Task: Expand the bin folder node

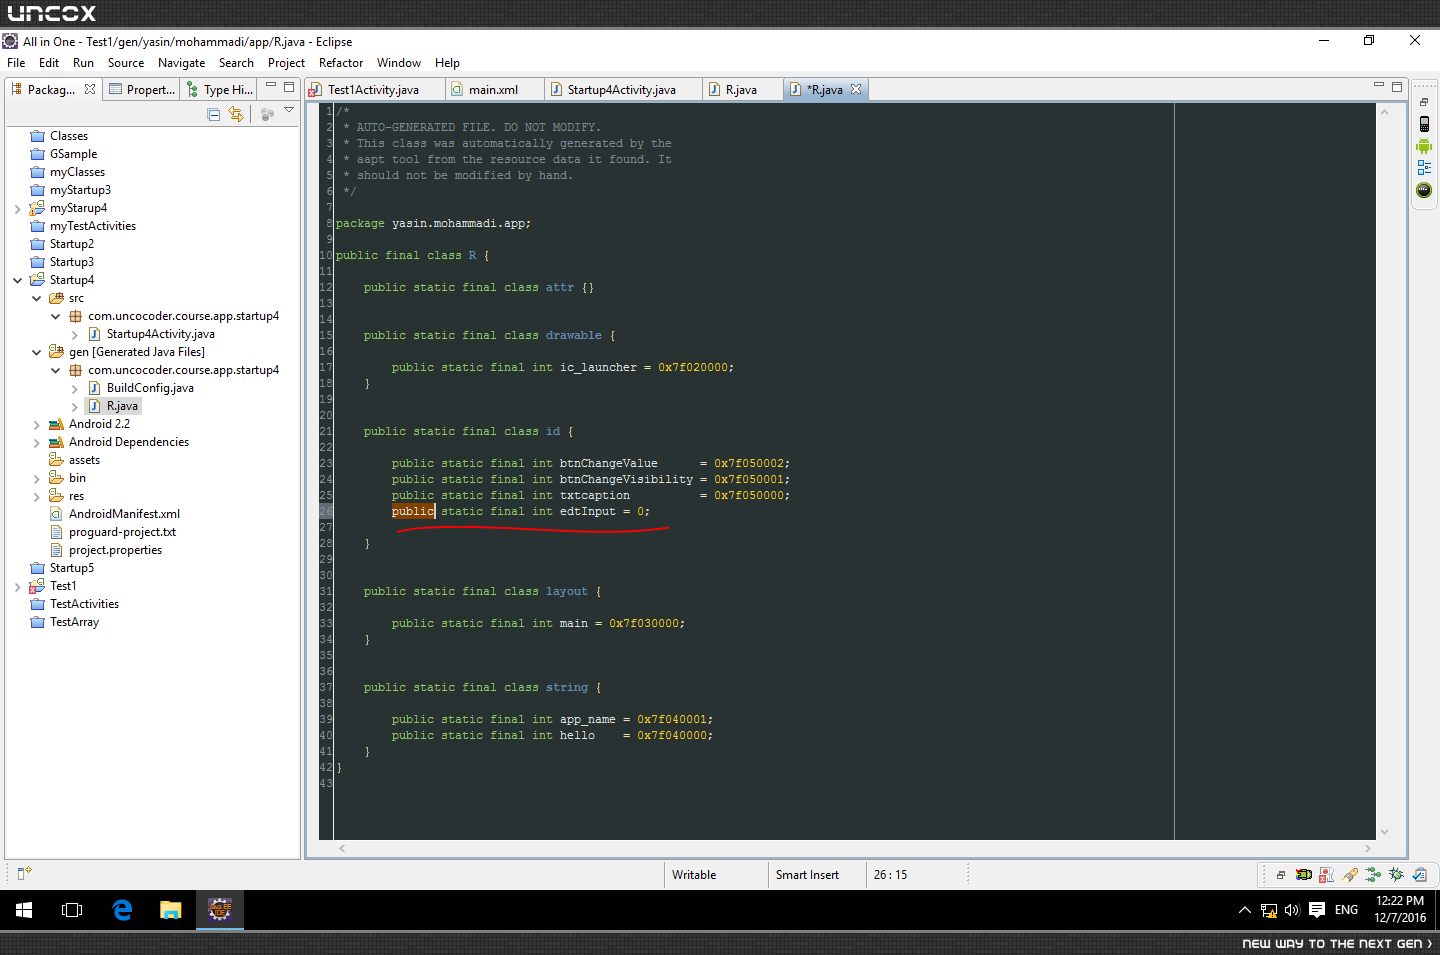Action: (x=36, y=479)
